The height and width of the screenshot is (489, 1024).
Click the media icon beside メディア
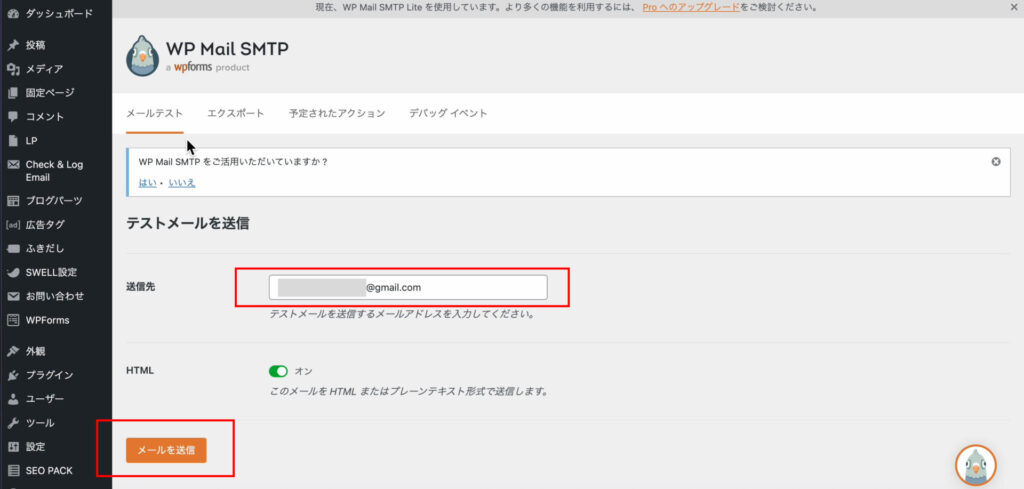tap(13, 69)
